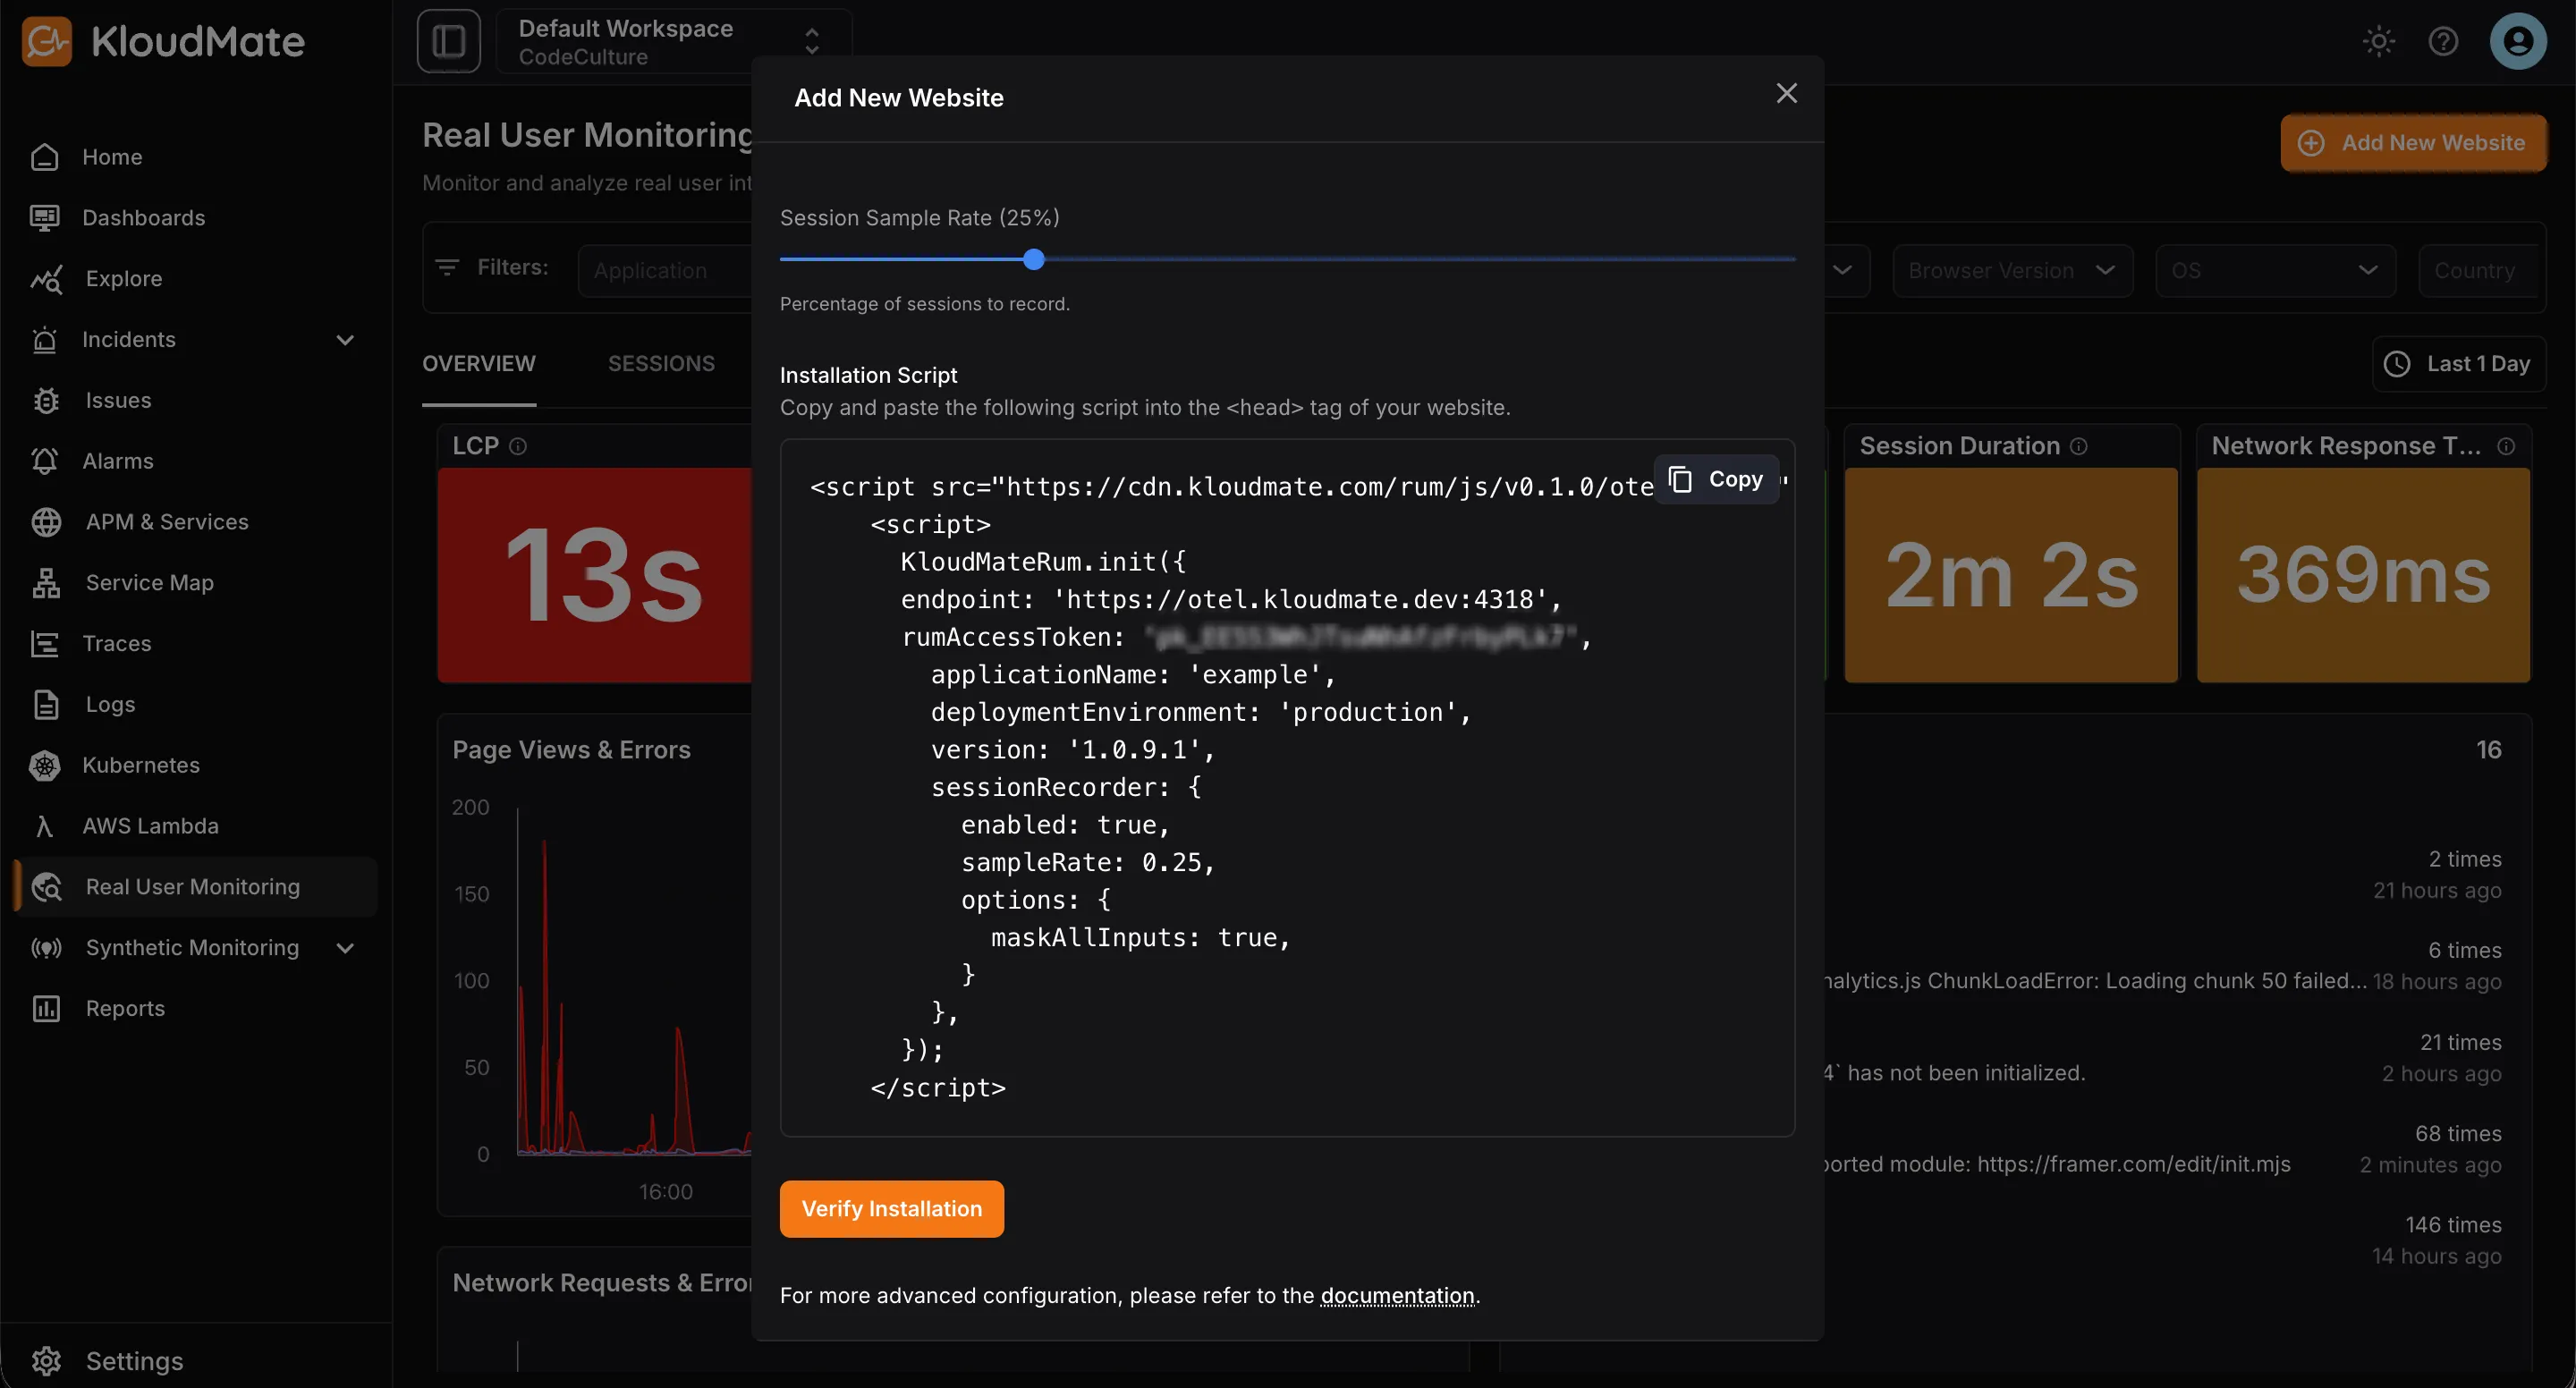This screenshot has width=2576, height=1388.
Task: Open APM & Services globe icon
Action: coord(46,522)
